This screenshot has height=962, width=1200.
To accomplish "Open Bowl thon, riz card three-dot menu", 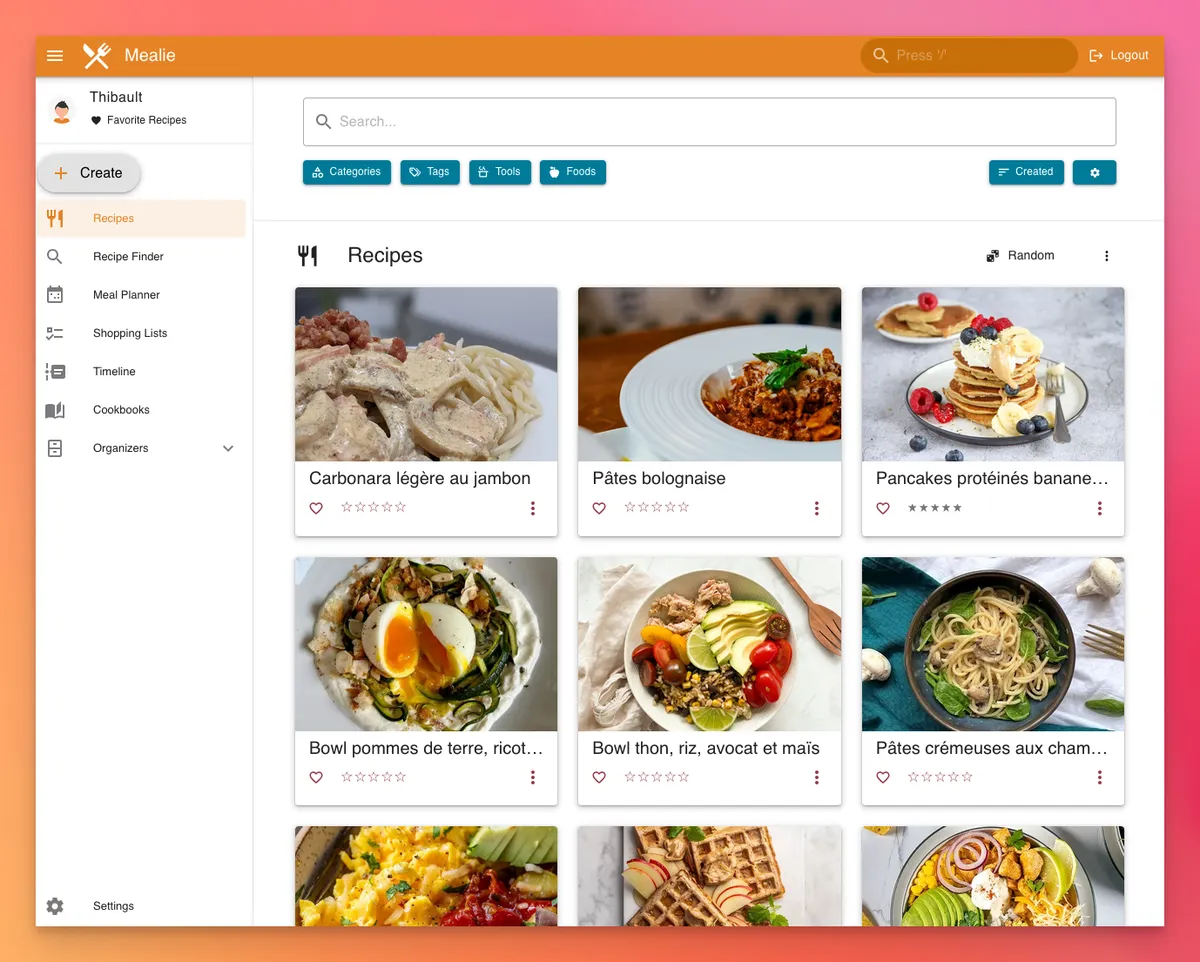I will pyautogui.click(x=816, y=777).
